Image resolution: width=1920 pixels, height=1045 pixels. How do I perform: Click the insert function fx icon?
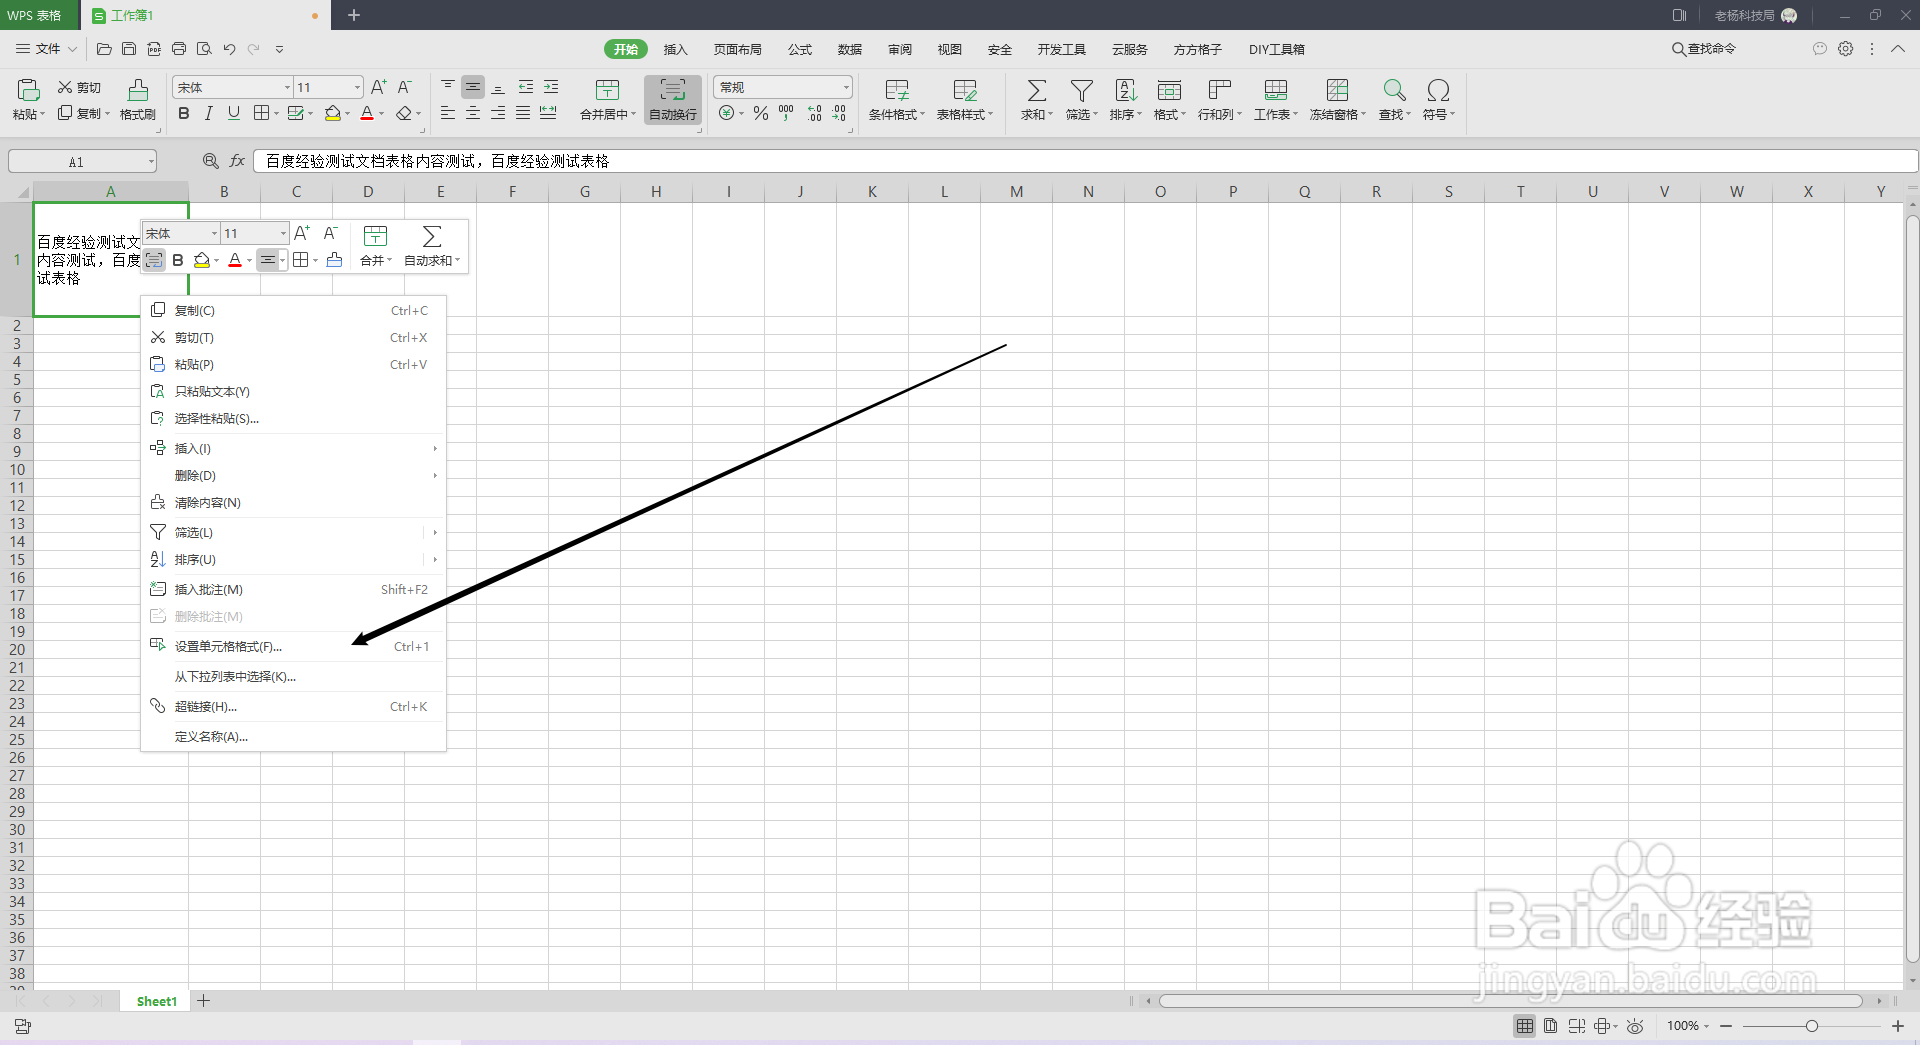coord(237,161)
